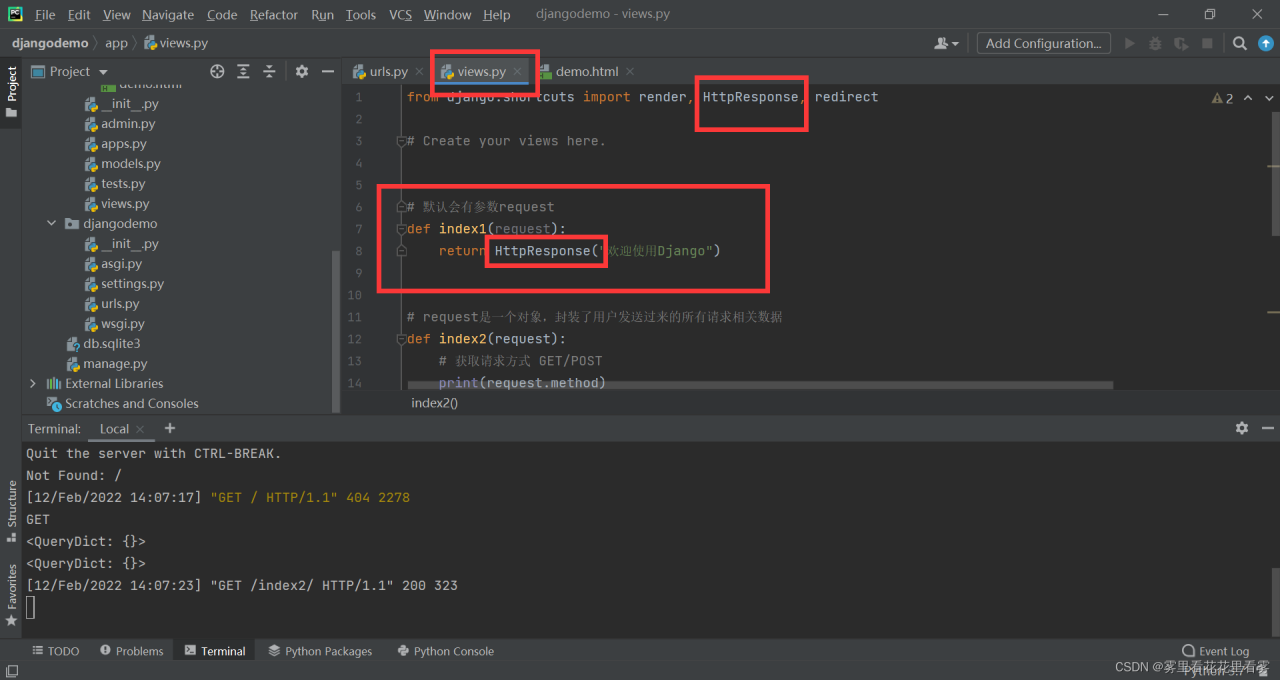This screenshot has height=680, width=1280.
Task: Open the VCS menu
Action: [x=400, y=15]
